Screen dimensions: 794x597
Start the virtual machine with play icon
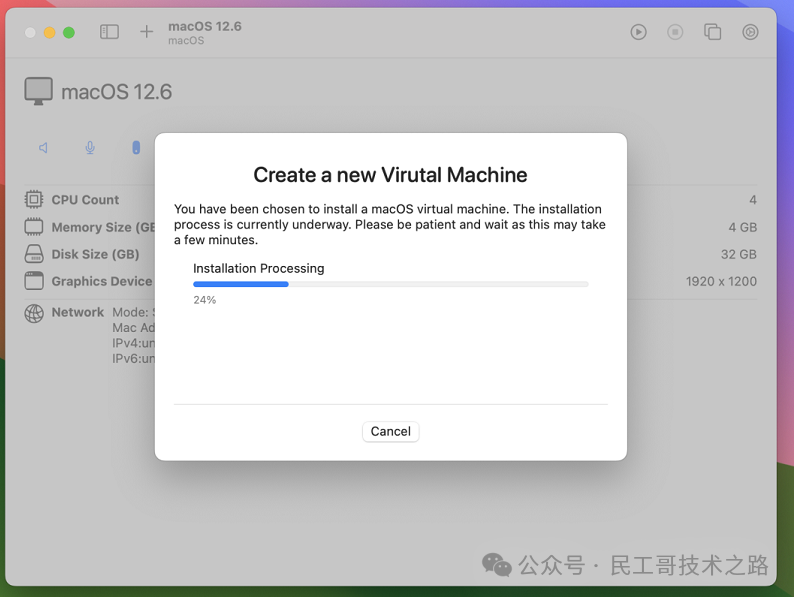coord(638,32)
